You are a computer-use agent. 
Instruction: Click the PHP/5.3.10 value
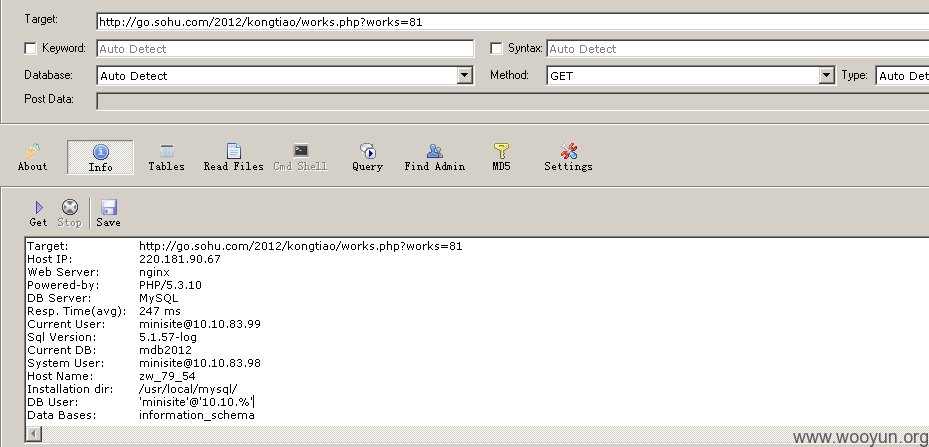(170, 285)
